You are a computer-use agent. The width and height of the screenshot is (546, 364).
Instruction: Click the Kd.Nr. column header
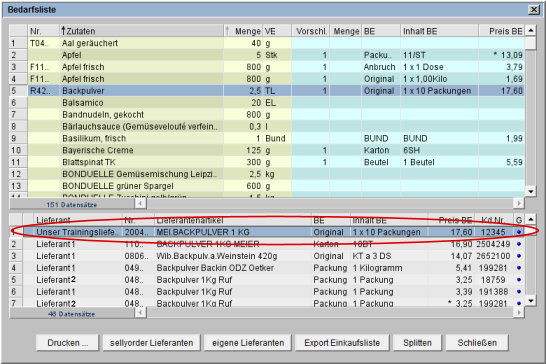494,220
